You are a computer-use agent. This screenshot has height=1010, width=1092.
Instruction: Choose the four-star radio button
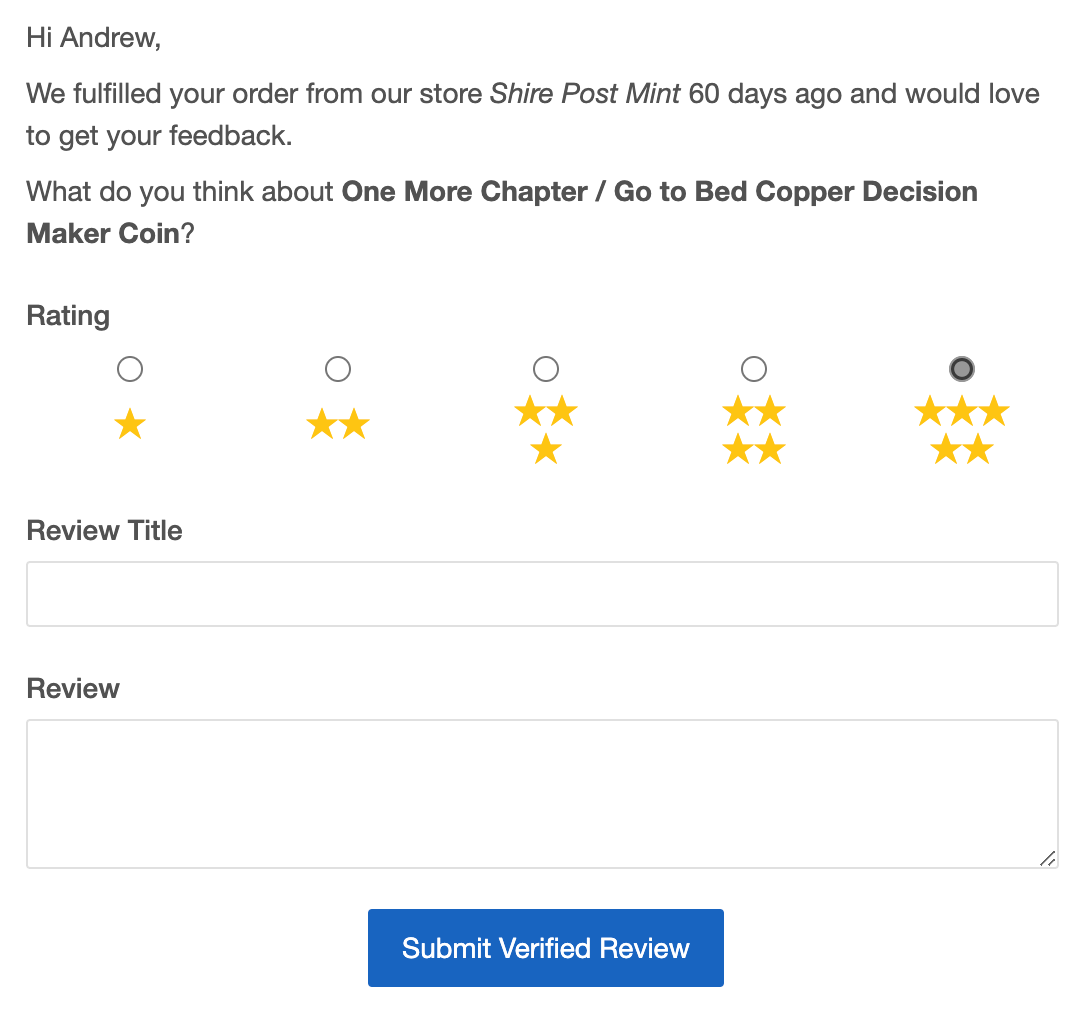754,368
